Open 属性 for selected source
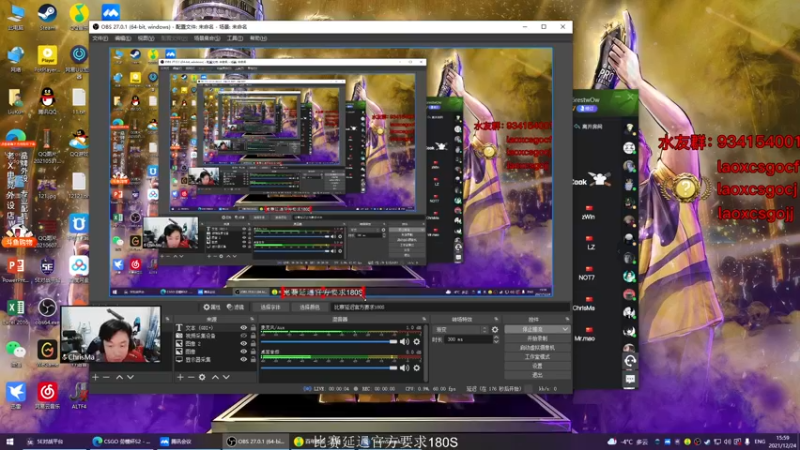Screen dimensions: 800x450 coord(212,307)
